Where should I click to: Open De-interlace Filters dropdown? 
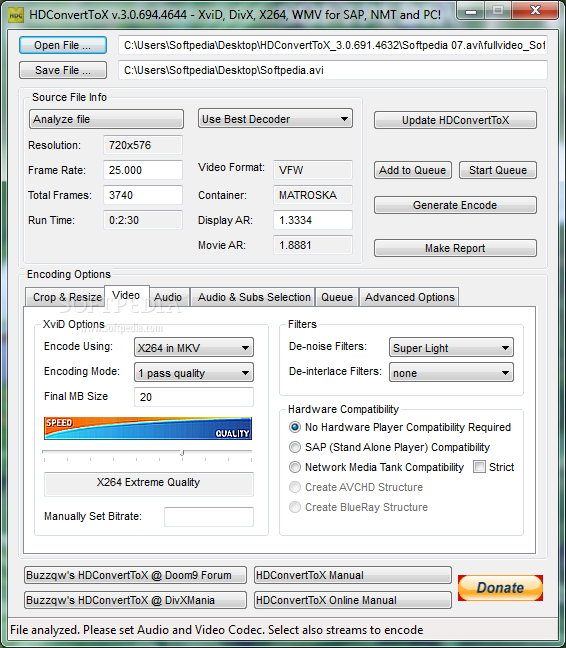click(x=451, y=373)
